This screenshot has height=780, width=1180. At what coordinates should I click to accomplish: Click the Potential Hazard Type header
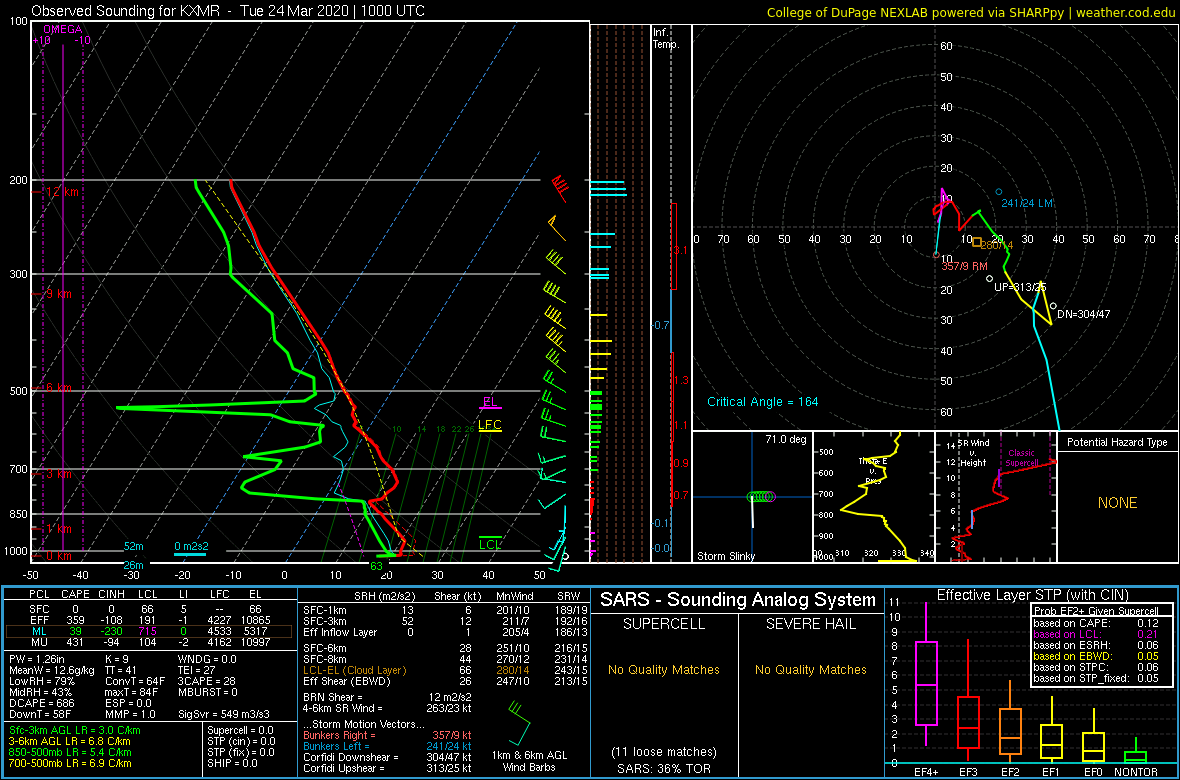[x=1118, y=442]
